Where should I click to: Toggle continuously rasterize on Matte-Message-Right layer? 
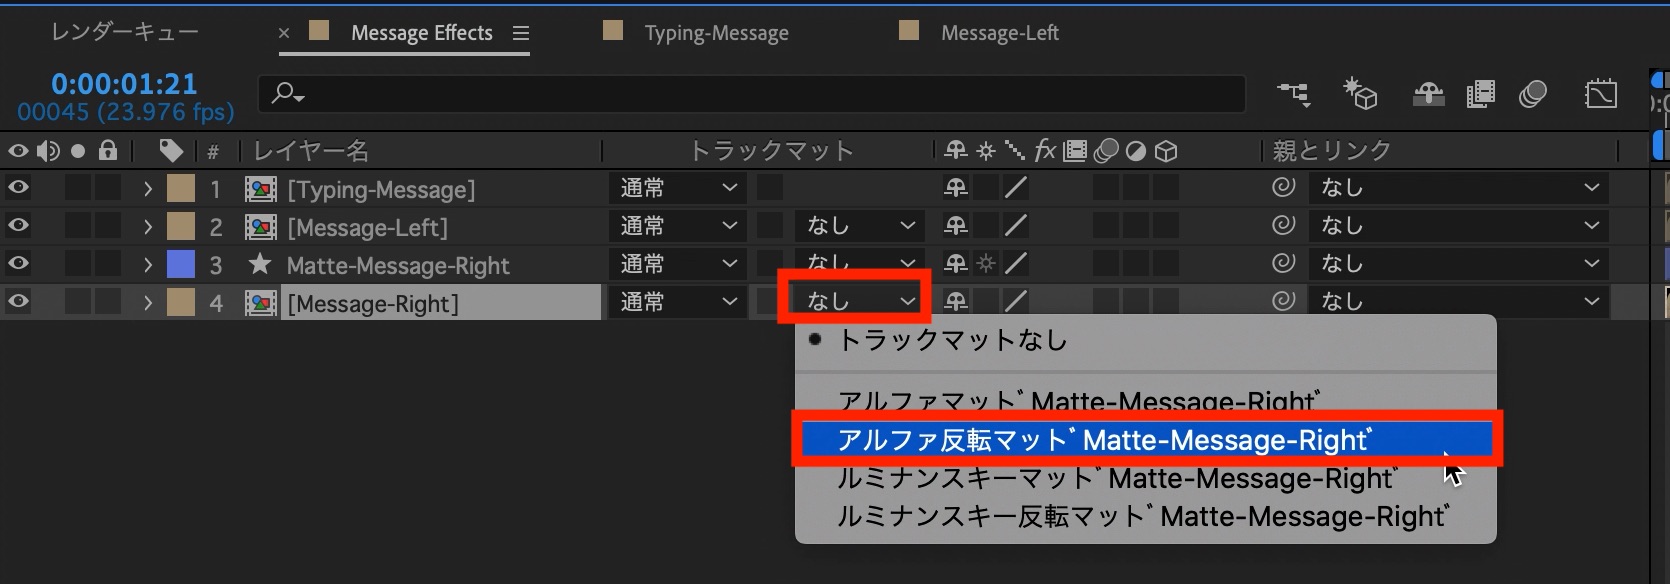(986, 263)
